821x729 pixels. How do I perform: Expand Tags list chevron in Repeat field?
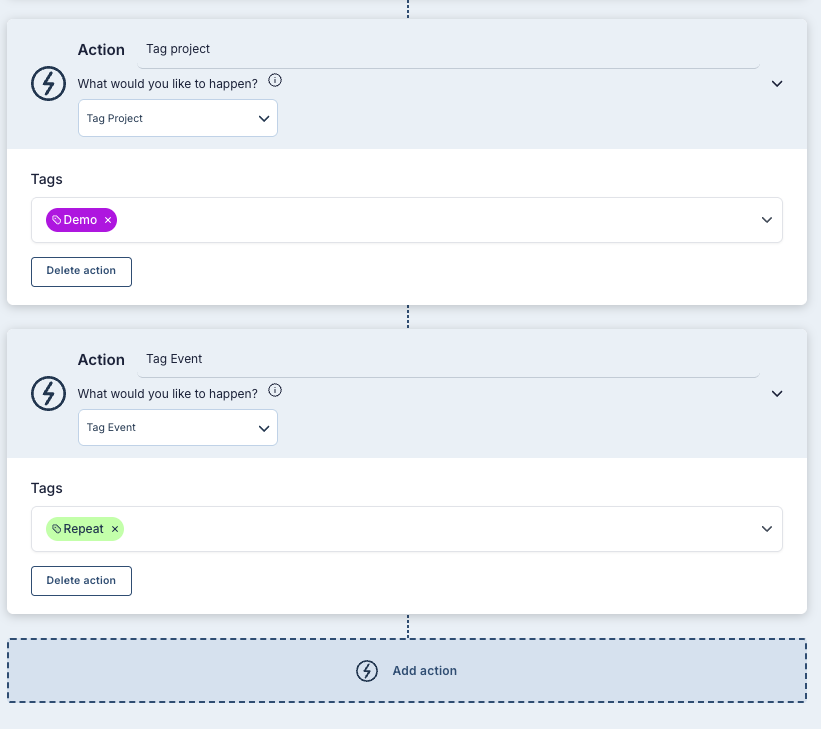(767, 529)
